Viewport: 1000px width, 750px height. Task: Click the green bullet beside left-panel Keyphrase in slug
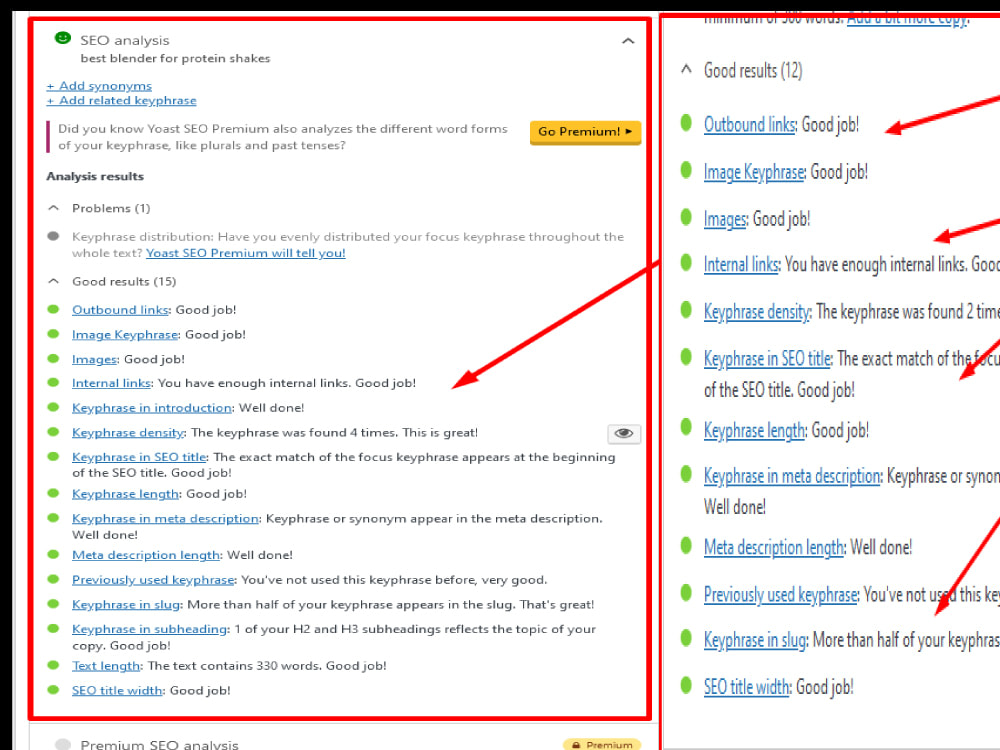54,604
